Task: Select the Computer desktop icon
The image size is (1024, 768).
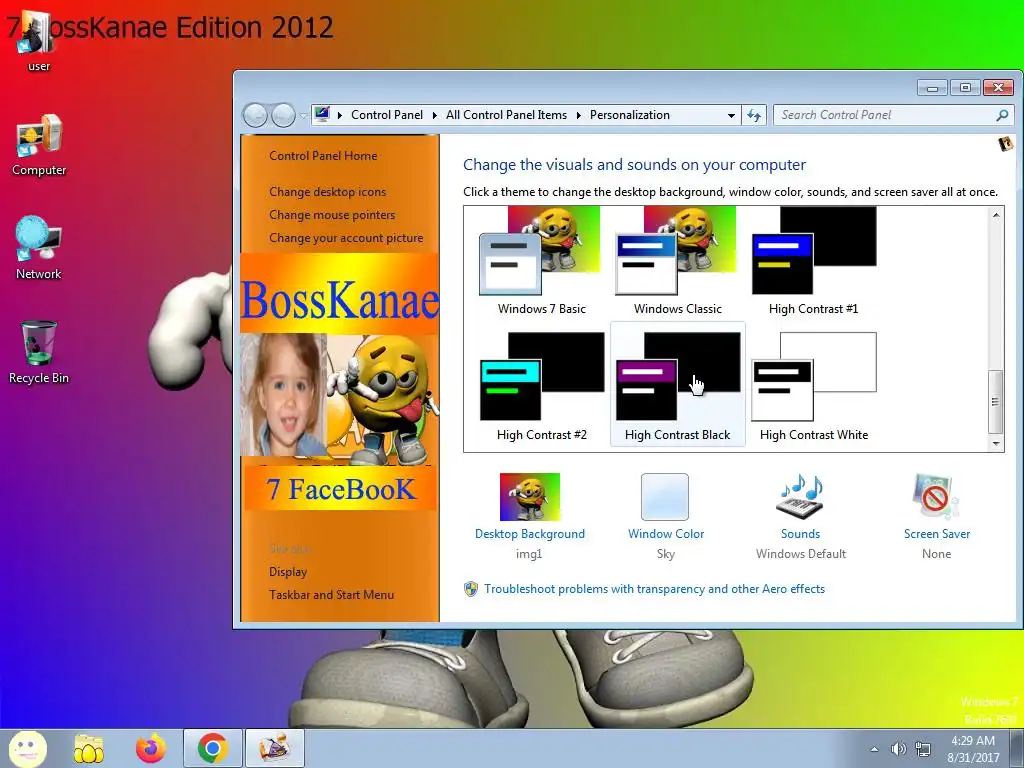Action: [39, 146]
